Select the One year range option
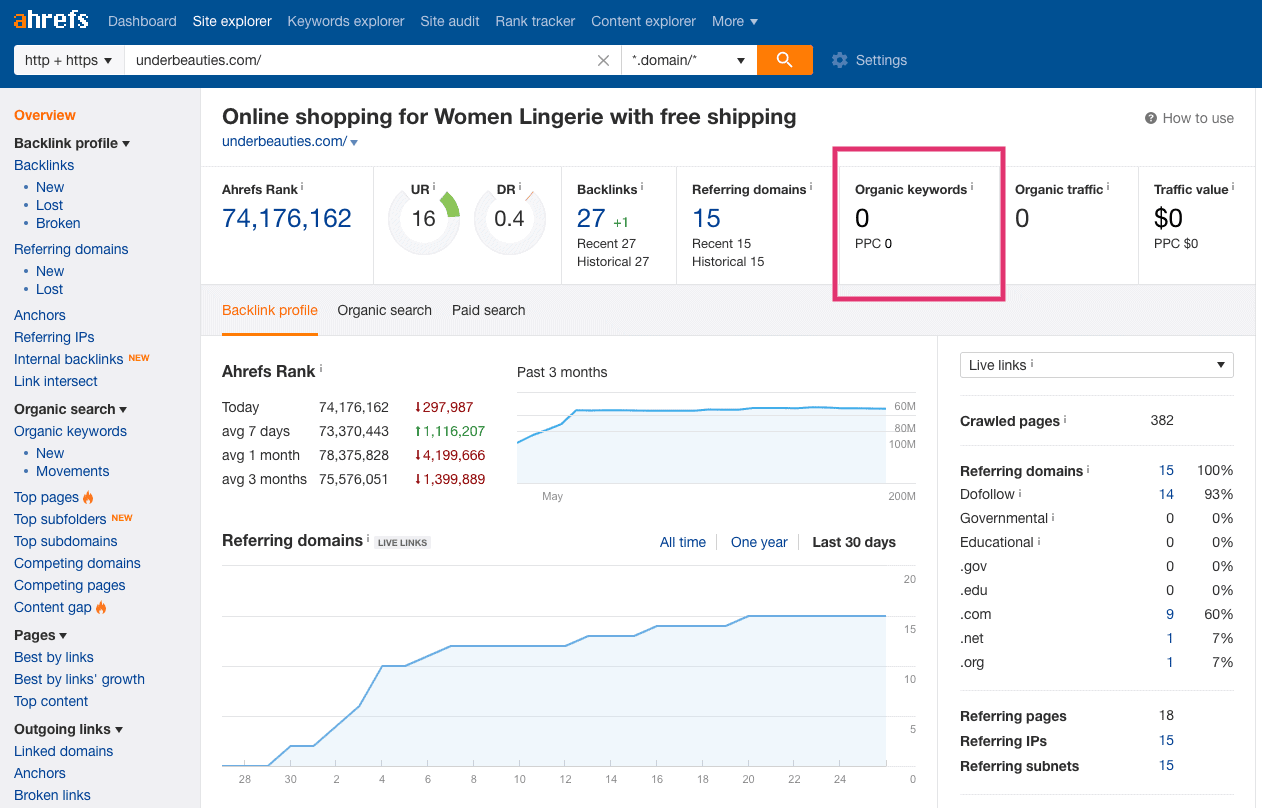 (x=759, y=542)
